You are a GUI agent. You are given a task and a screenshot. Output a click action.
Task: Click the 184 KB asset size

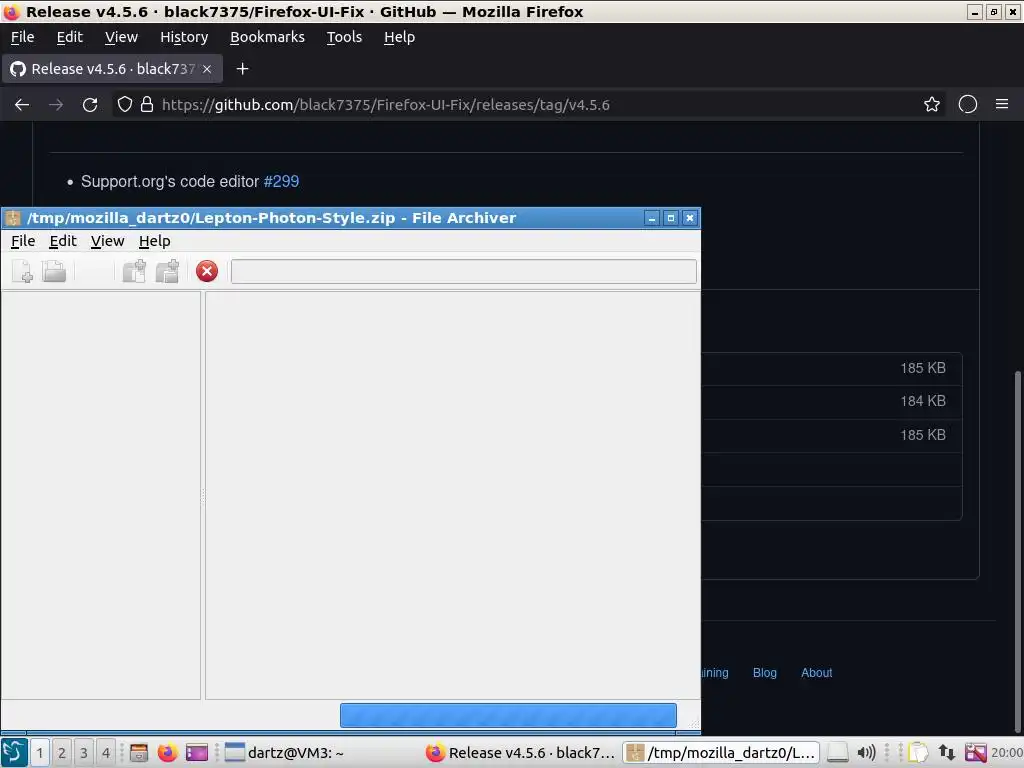coord(923,401)
